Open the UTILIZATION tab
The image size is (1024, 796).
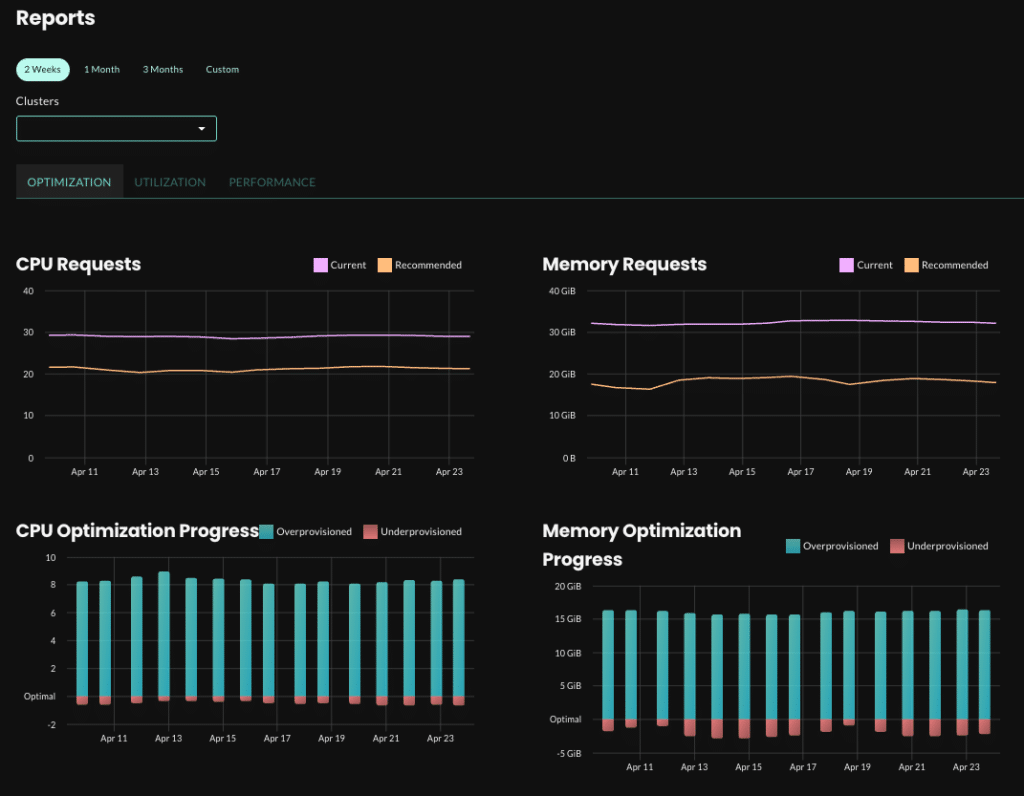point(170,182)
